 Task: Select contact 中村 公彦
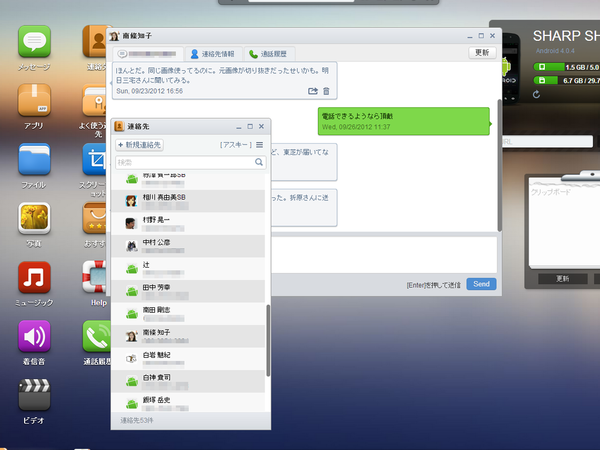(x=188, y=246)
